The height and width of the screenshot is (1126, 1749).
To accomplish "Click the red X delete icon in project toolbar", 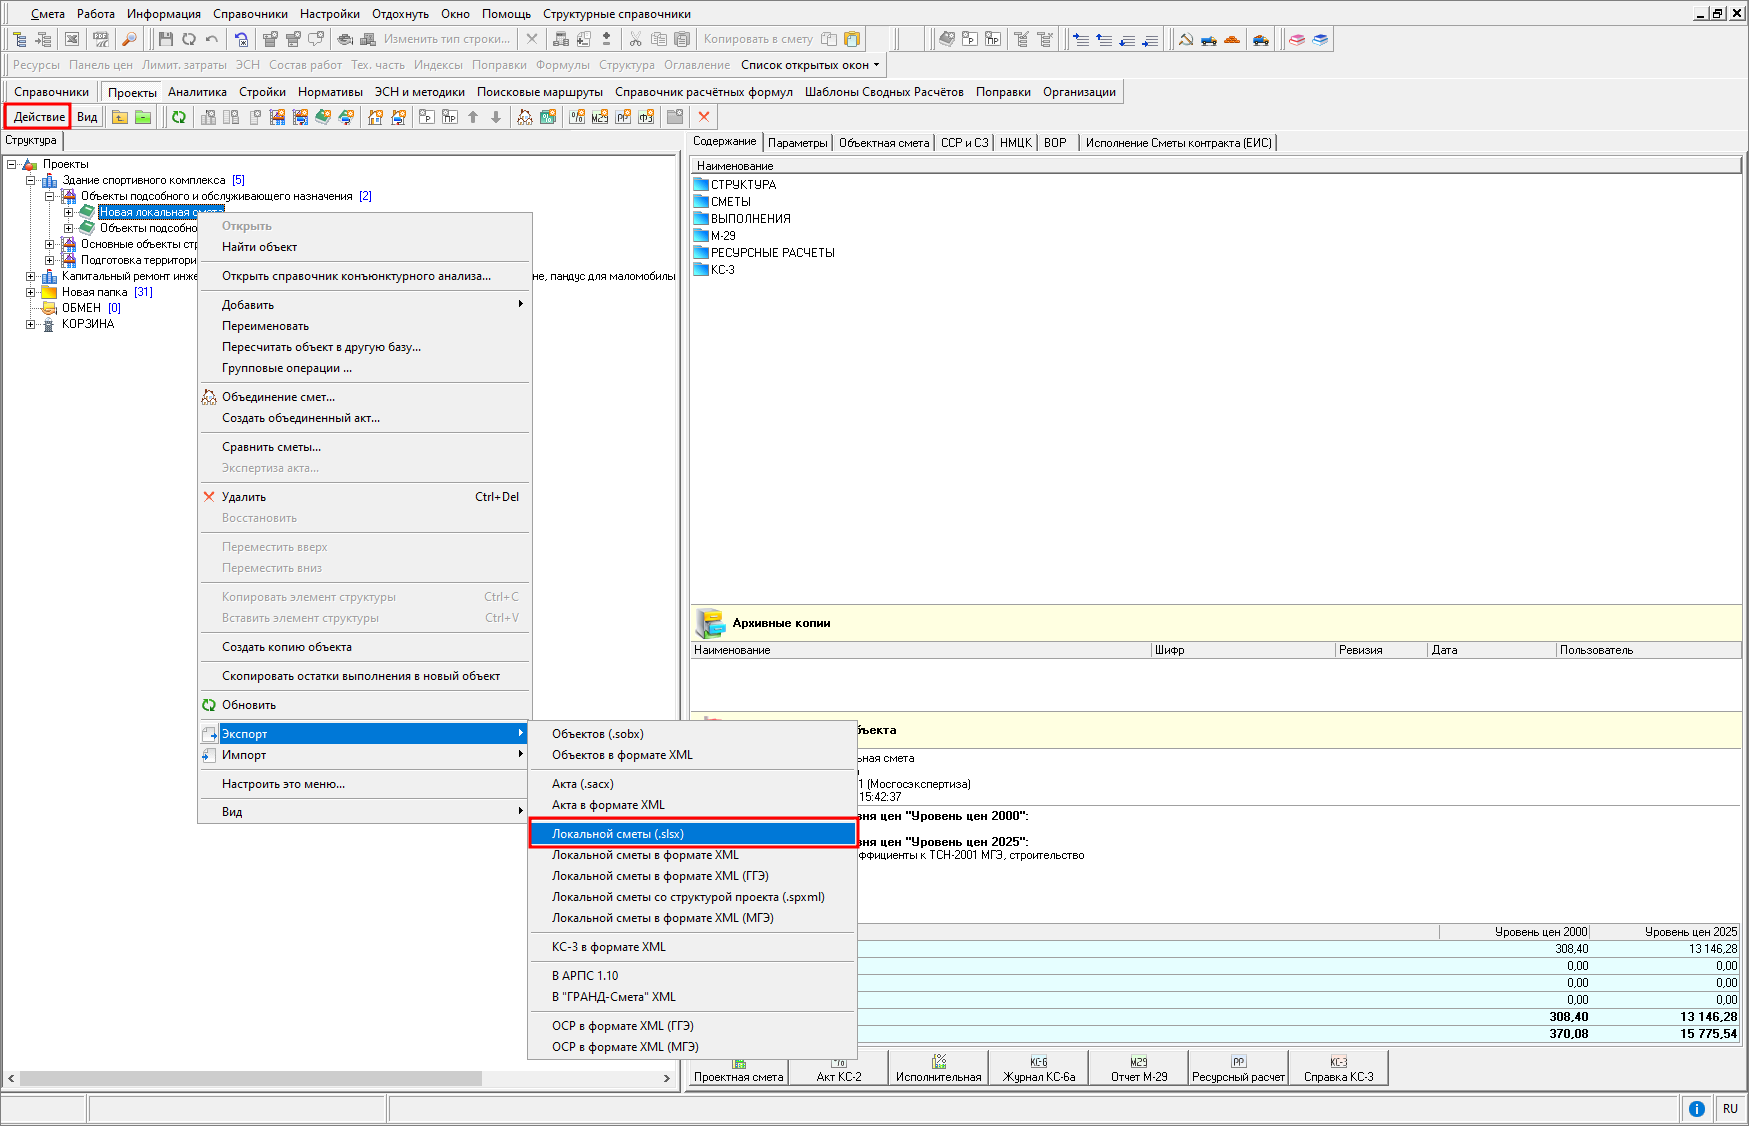I will tap(704, 117).
